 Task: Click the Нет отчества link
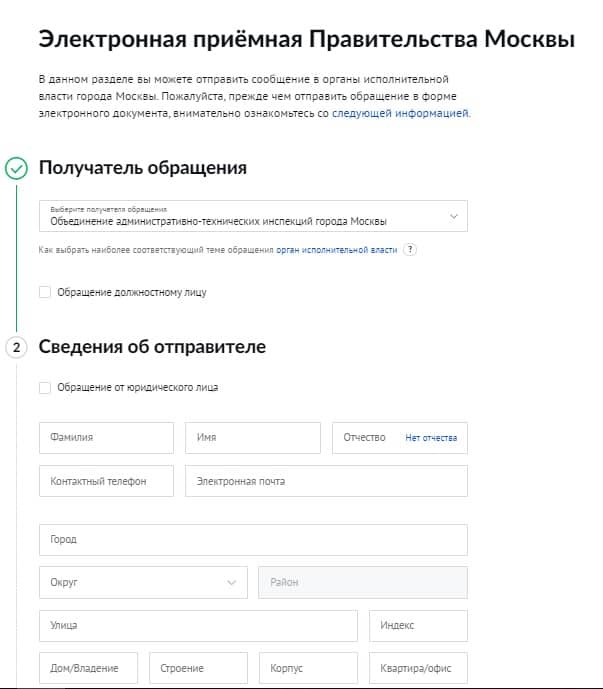click(x=431, y=438)
